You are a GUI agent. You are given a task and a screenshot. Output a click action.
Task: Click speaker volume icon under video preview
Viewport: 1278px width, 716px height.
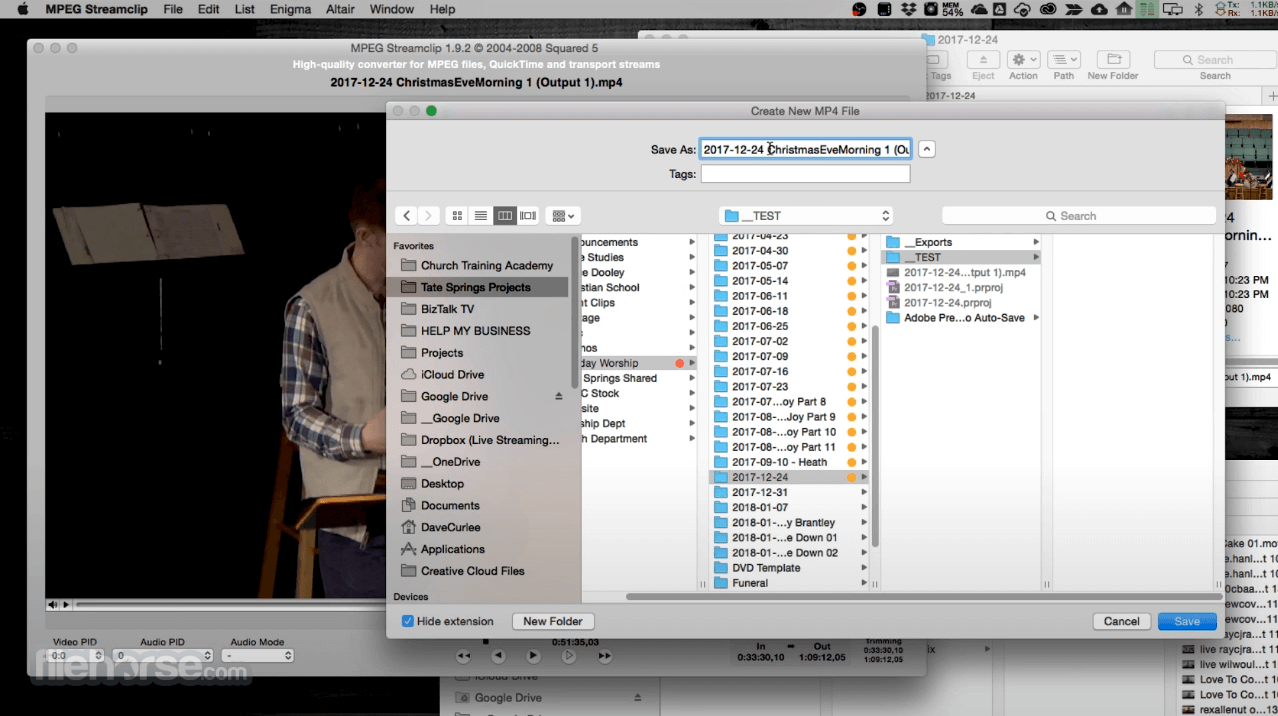(53, 605)
